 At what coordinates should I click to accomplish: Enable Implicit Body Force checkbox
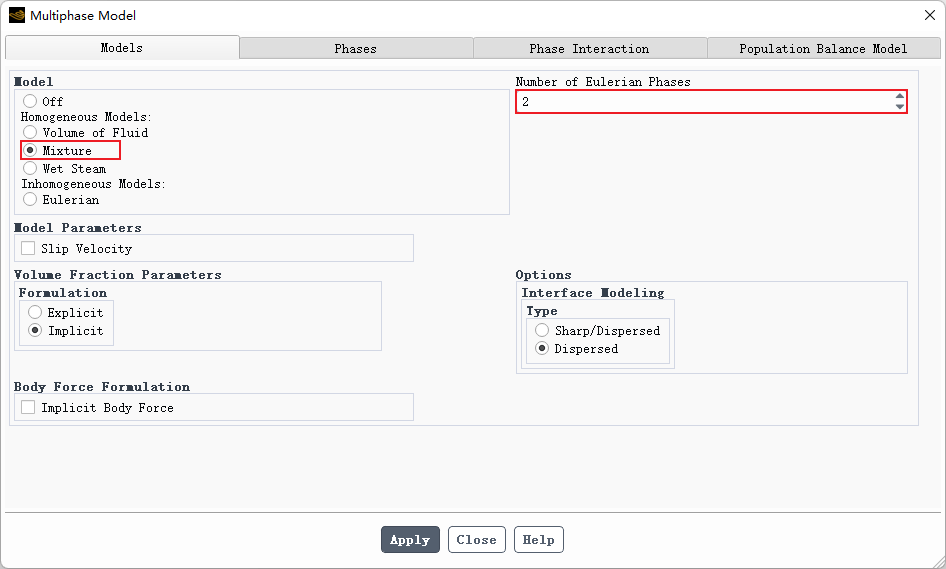coord(28,407)
